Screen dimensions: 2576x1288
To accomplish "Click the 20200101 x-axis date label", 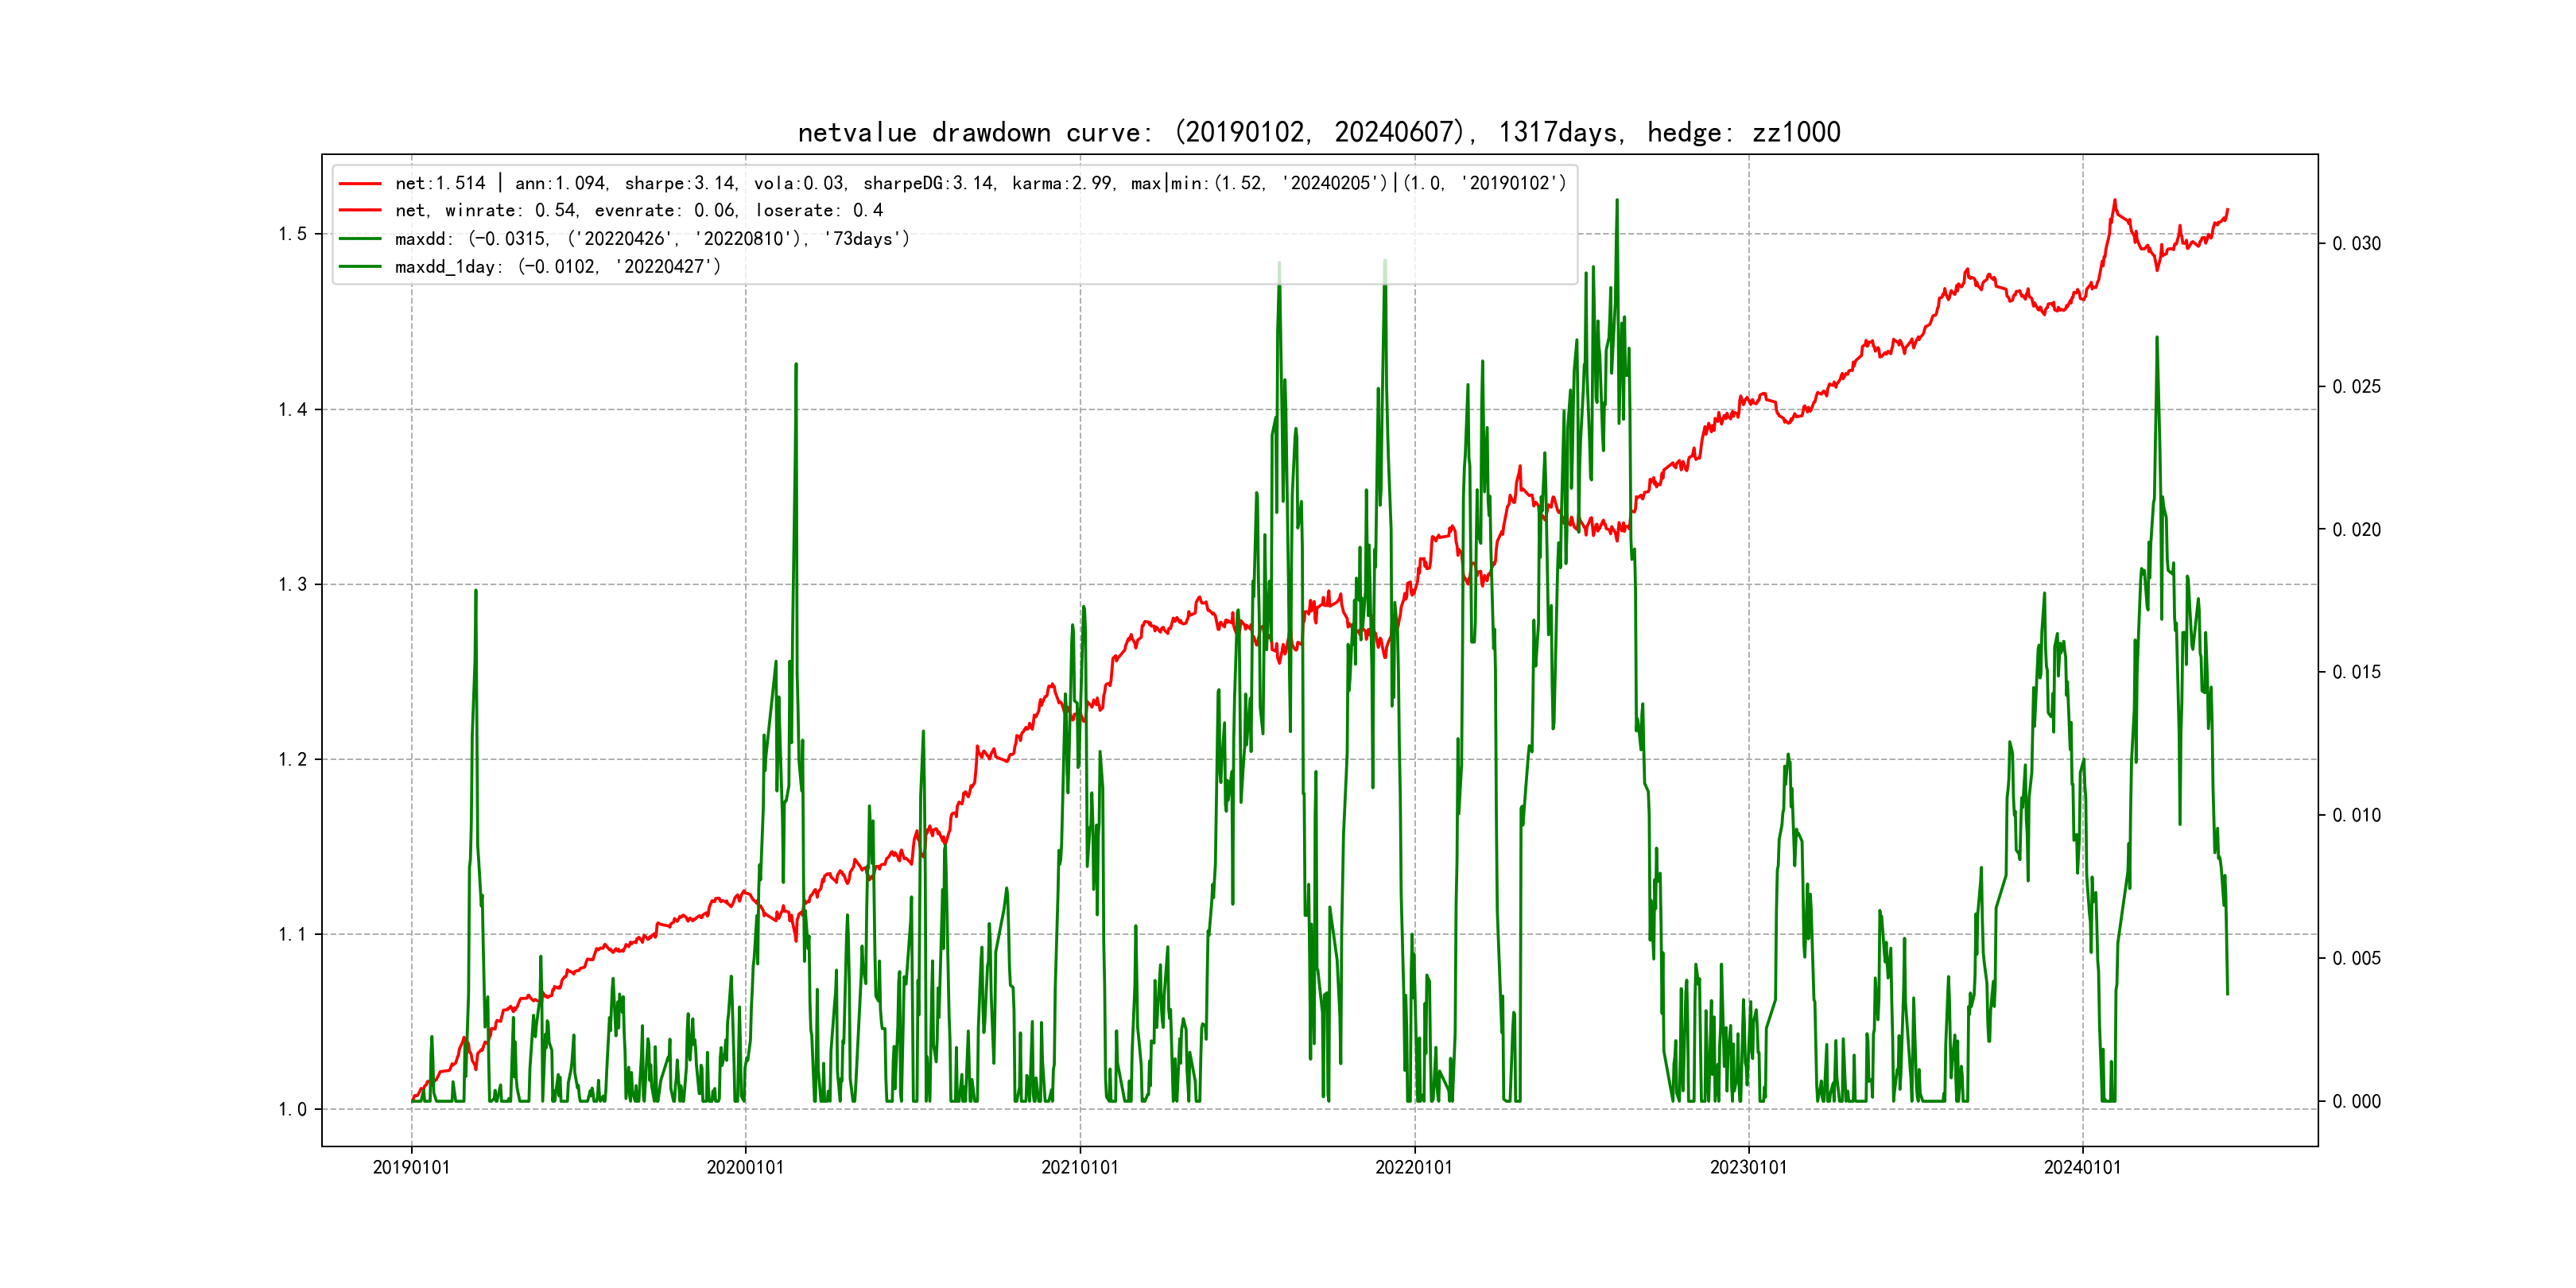I will 745,1168.
